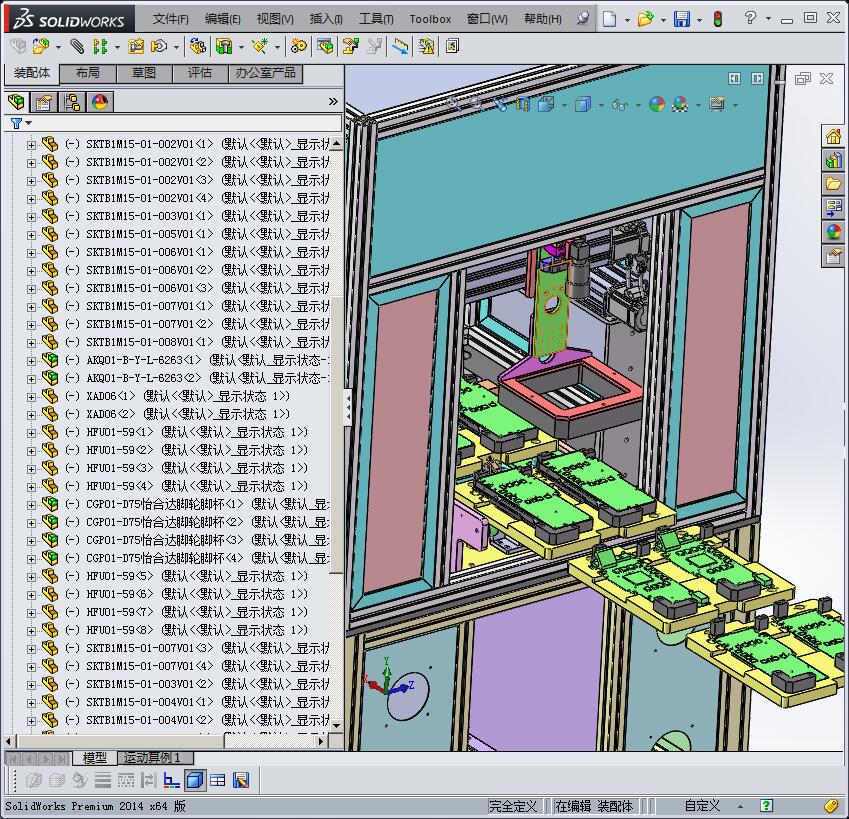The width and height of the screenshot is (849, 819).
Task: Switch to the 评估 tab
Action: pyautogui.click(x=199, y=73)
